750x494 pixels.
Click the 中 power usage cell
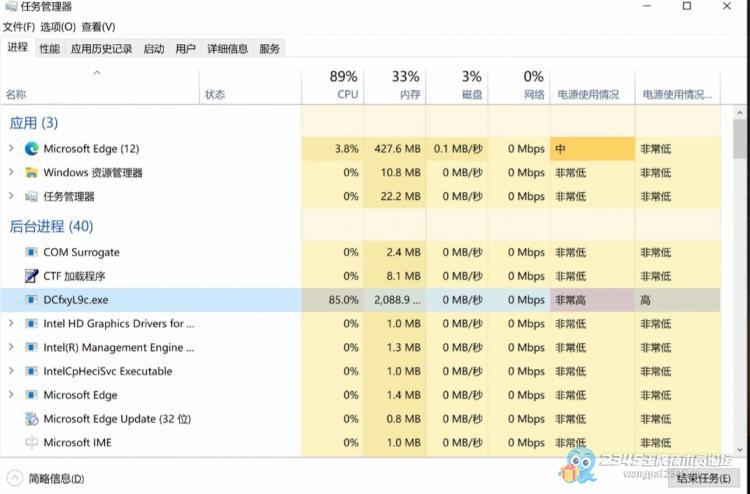pos(593,149)
